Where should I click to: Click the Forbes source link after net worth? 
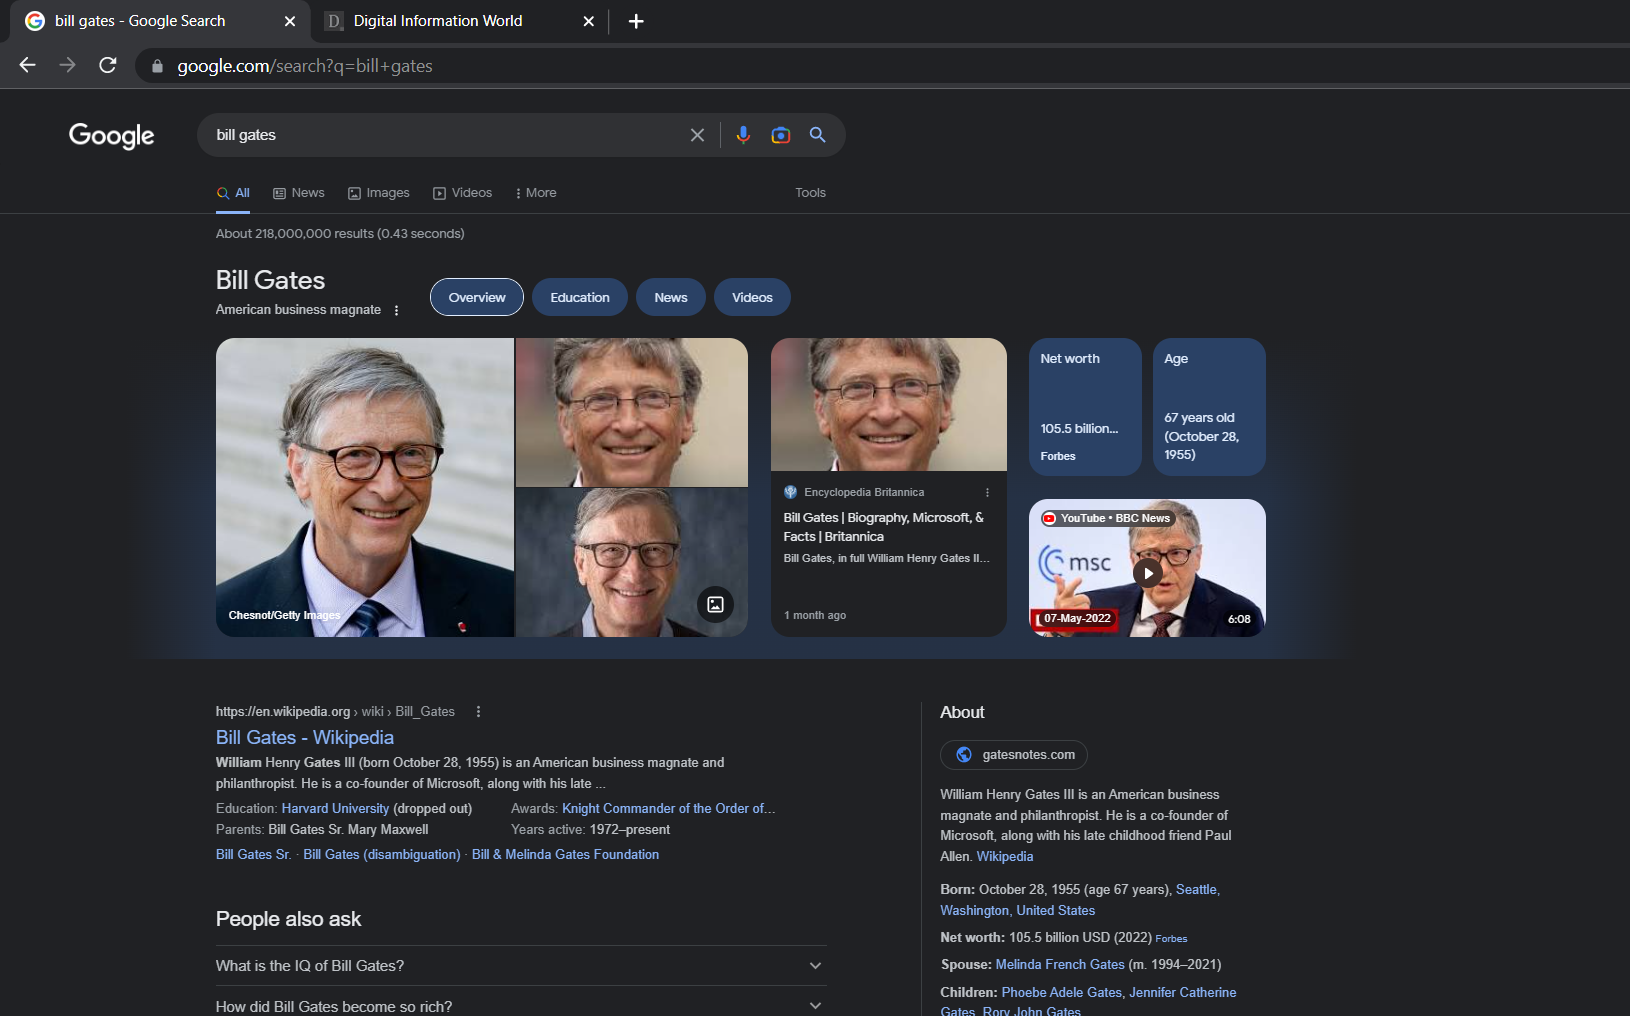[x=1171, y=938]
